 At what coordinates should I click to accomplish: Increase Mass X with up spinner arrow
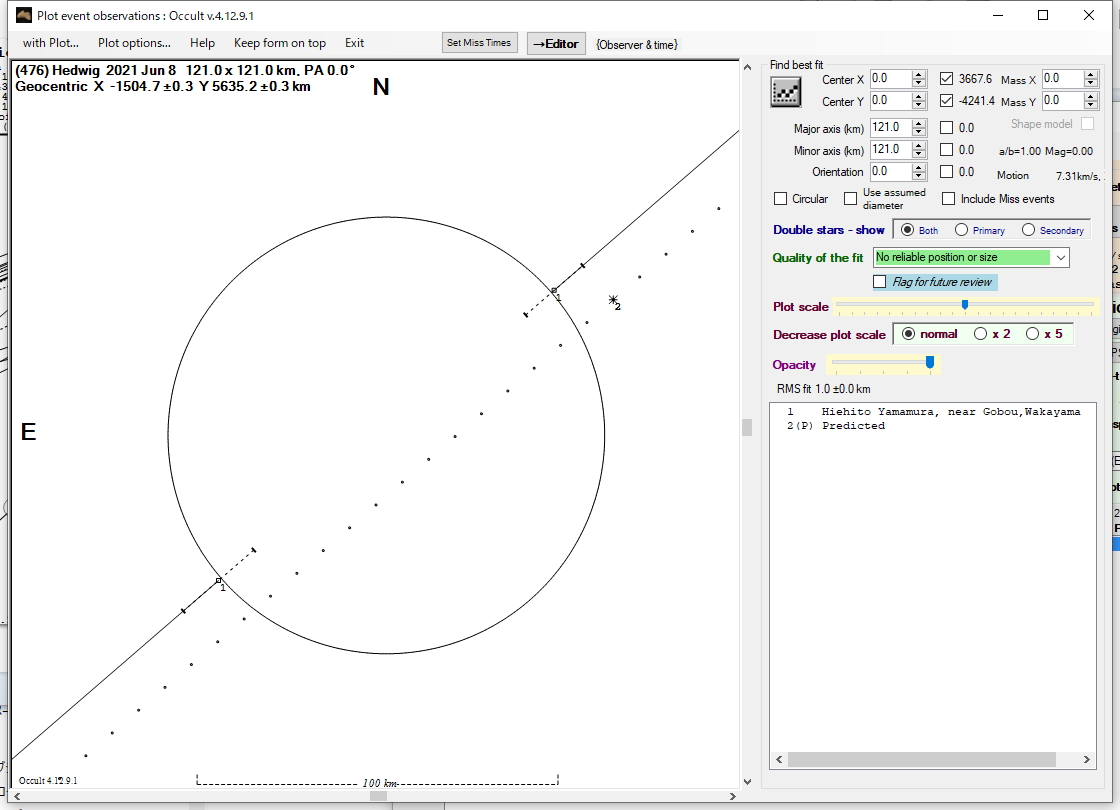[x=1092, y=74]
